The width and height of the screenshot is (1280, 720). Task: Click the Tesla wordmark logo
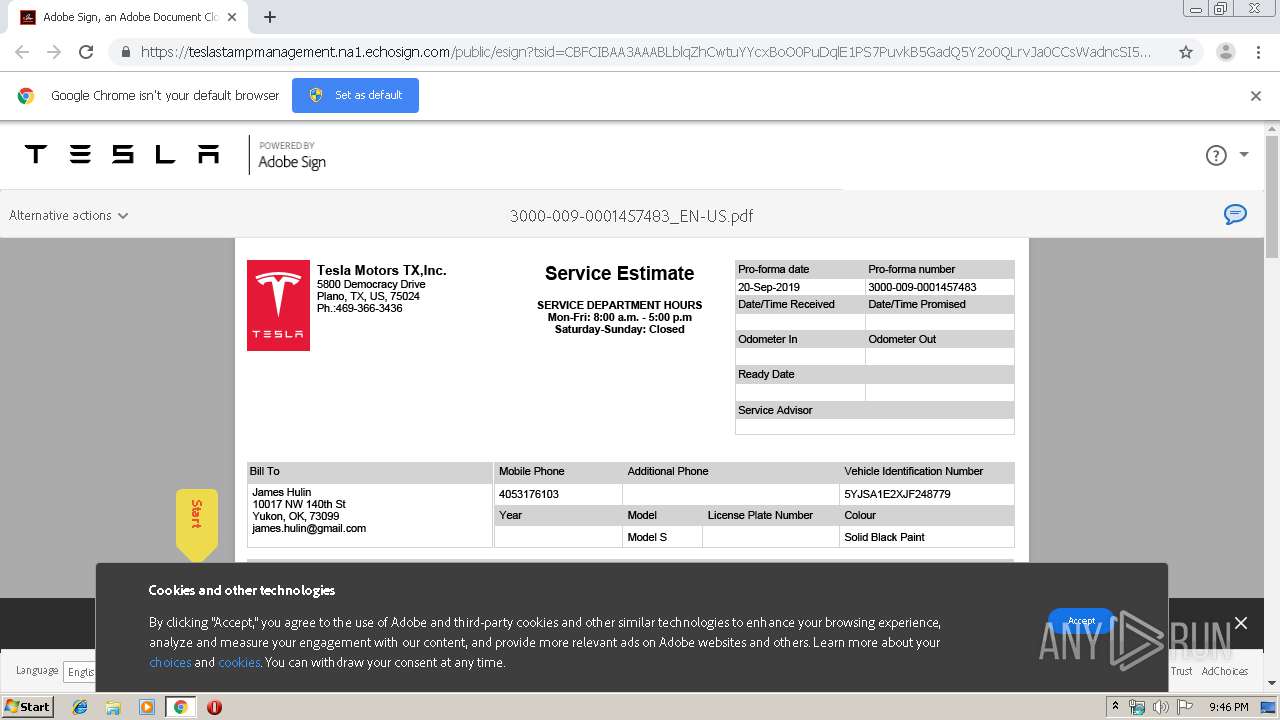[x=122, y=154]
